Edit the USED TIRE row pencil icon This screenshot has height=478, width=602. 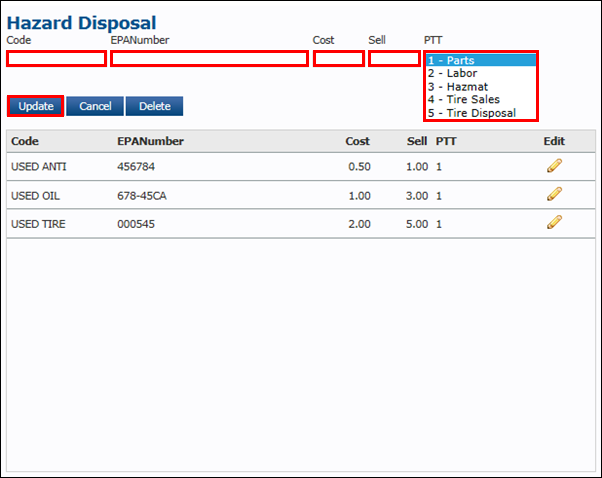point(554,222)
